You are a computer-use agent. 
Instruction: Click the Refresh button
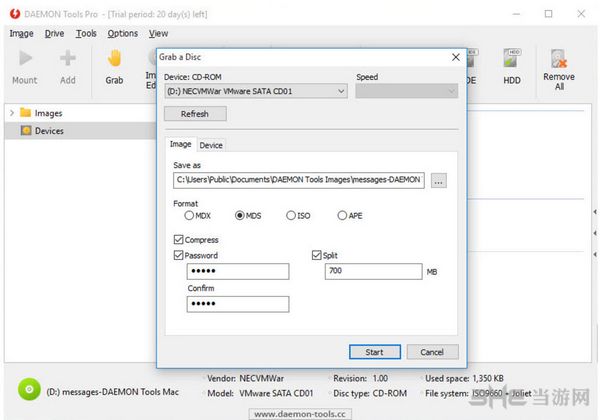click(195, 114)
